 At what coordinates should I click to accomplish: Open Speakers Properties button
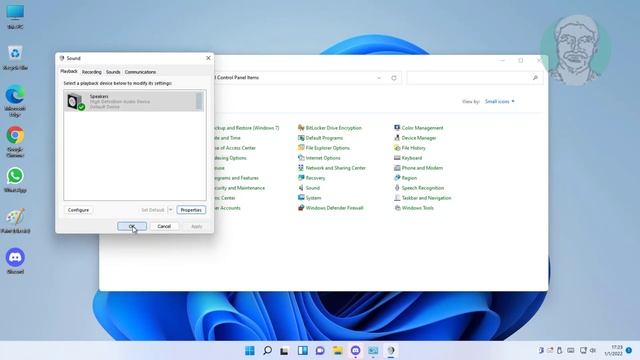[191, 210]
